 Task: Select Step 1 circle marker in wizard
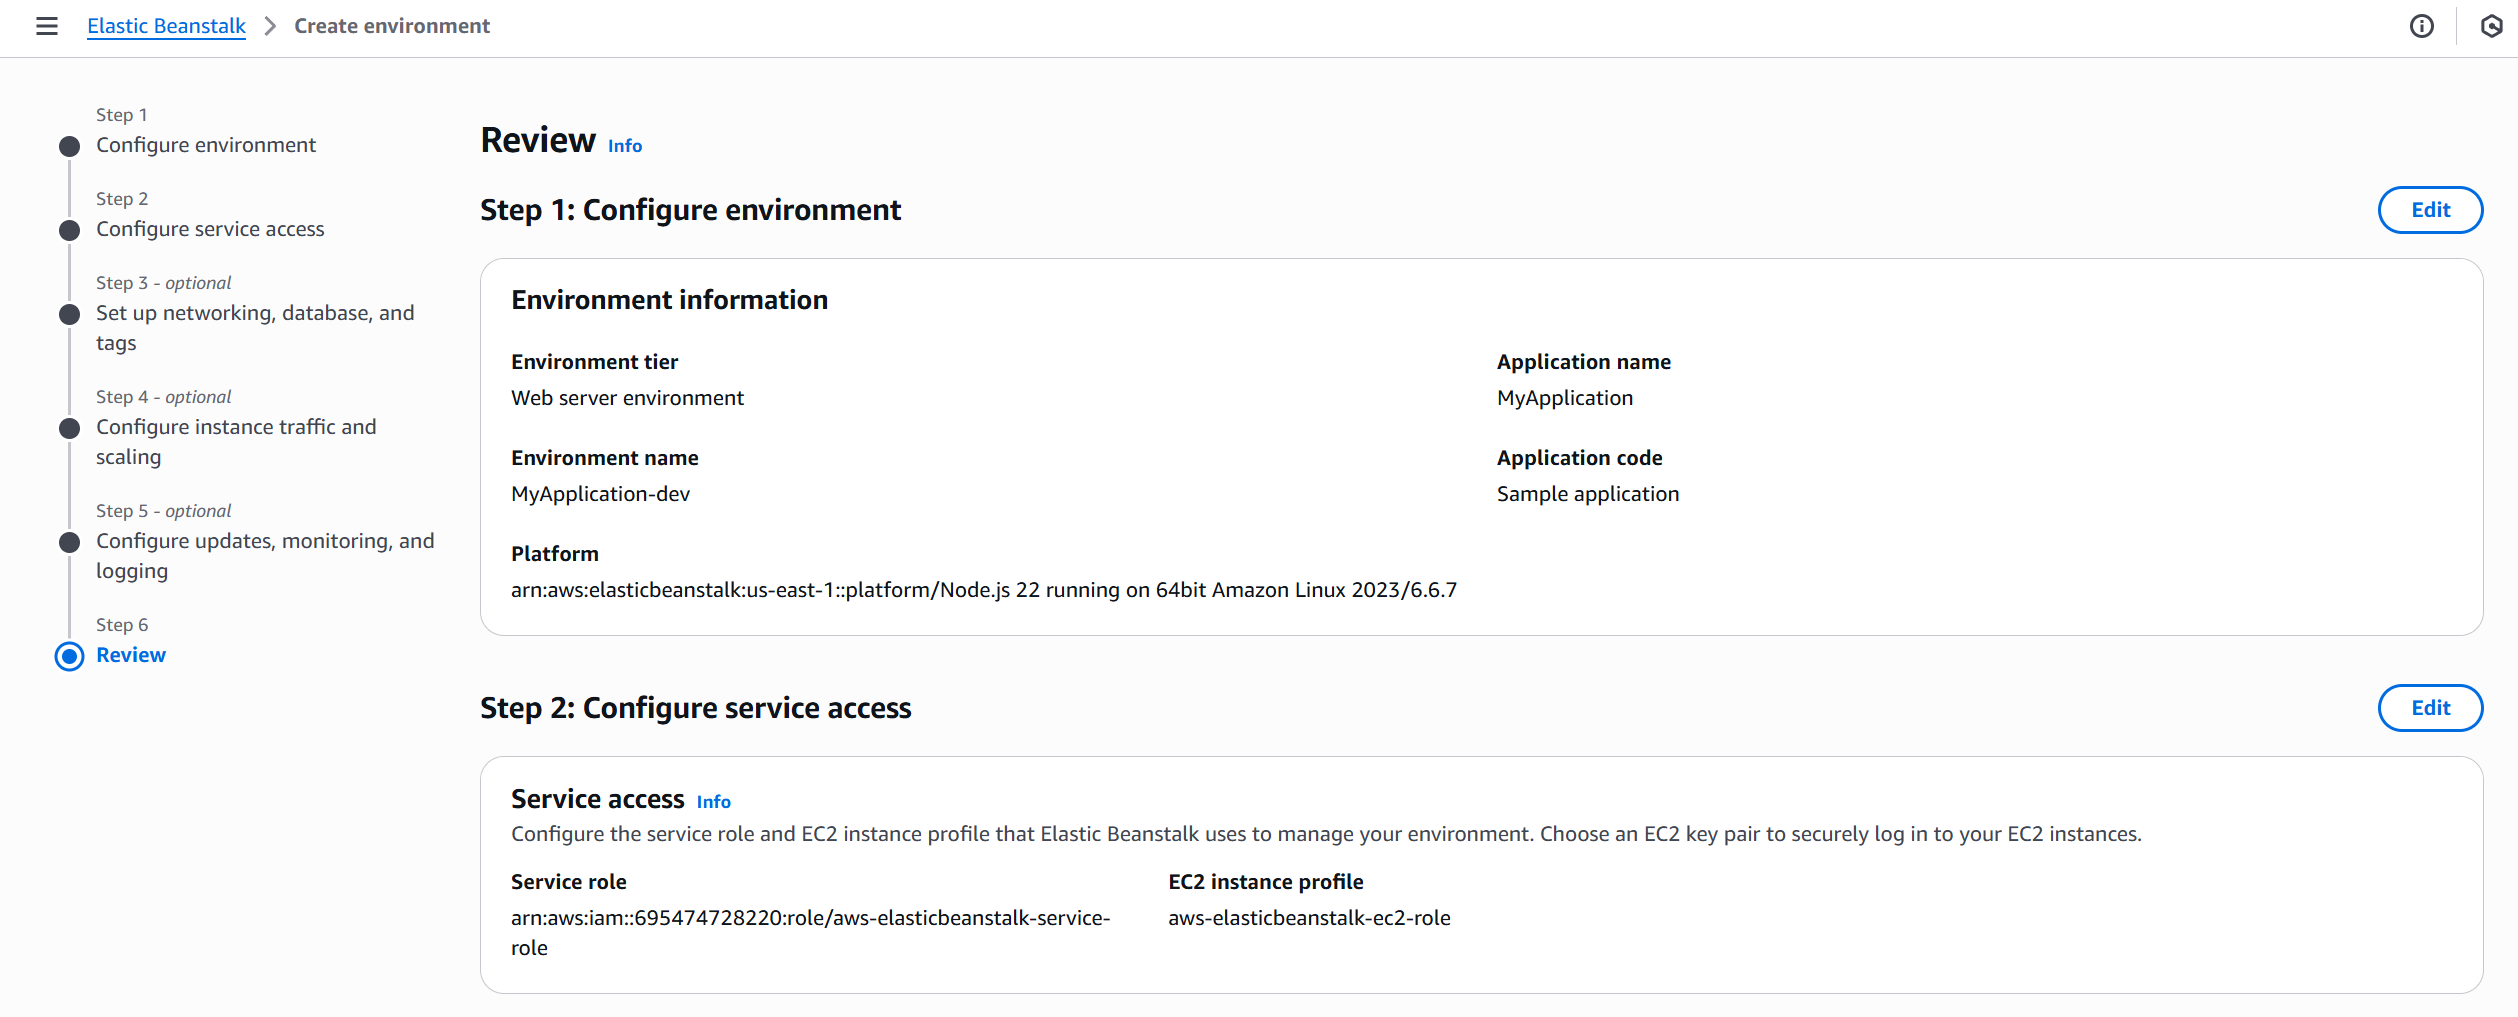click(69, 147)
